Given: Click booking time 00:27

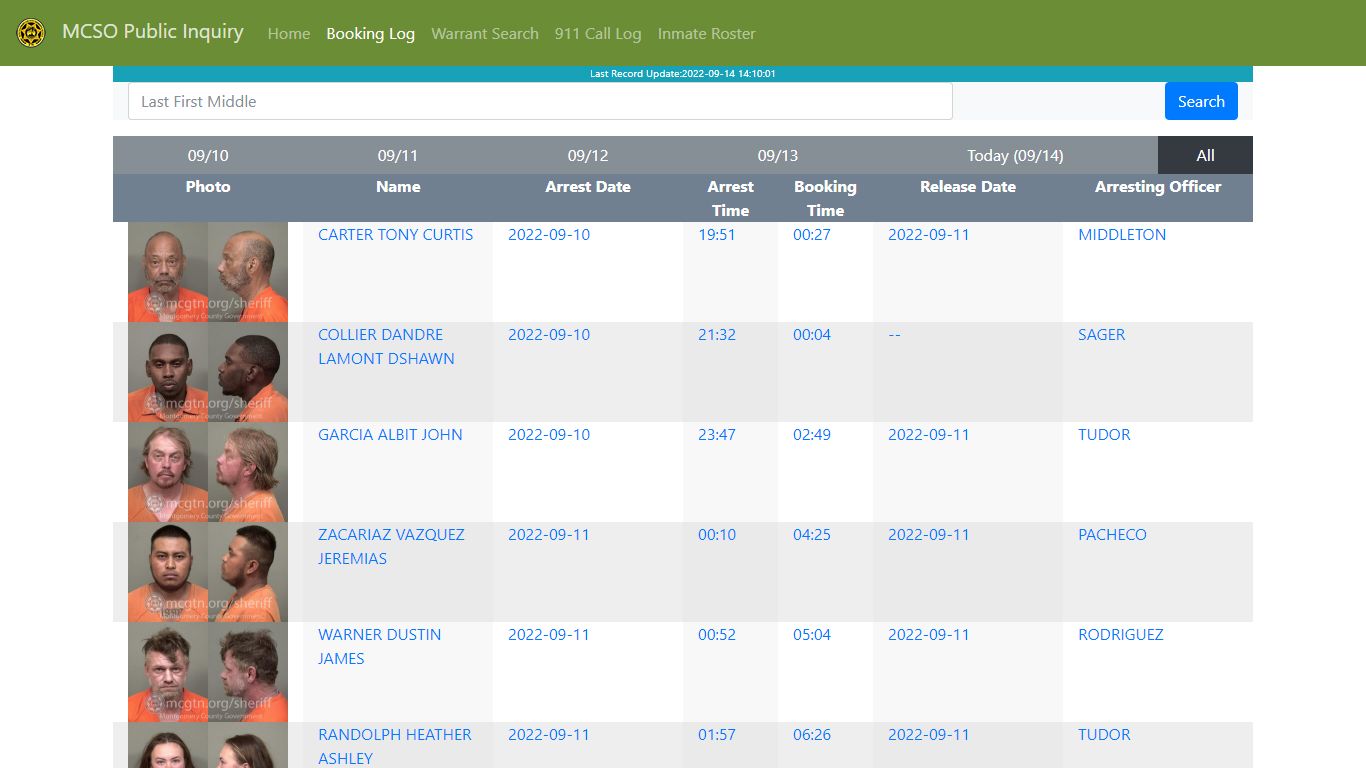Looking at the screenshot, I should (x=812, y=234).
